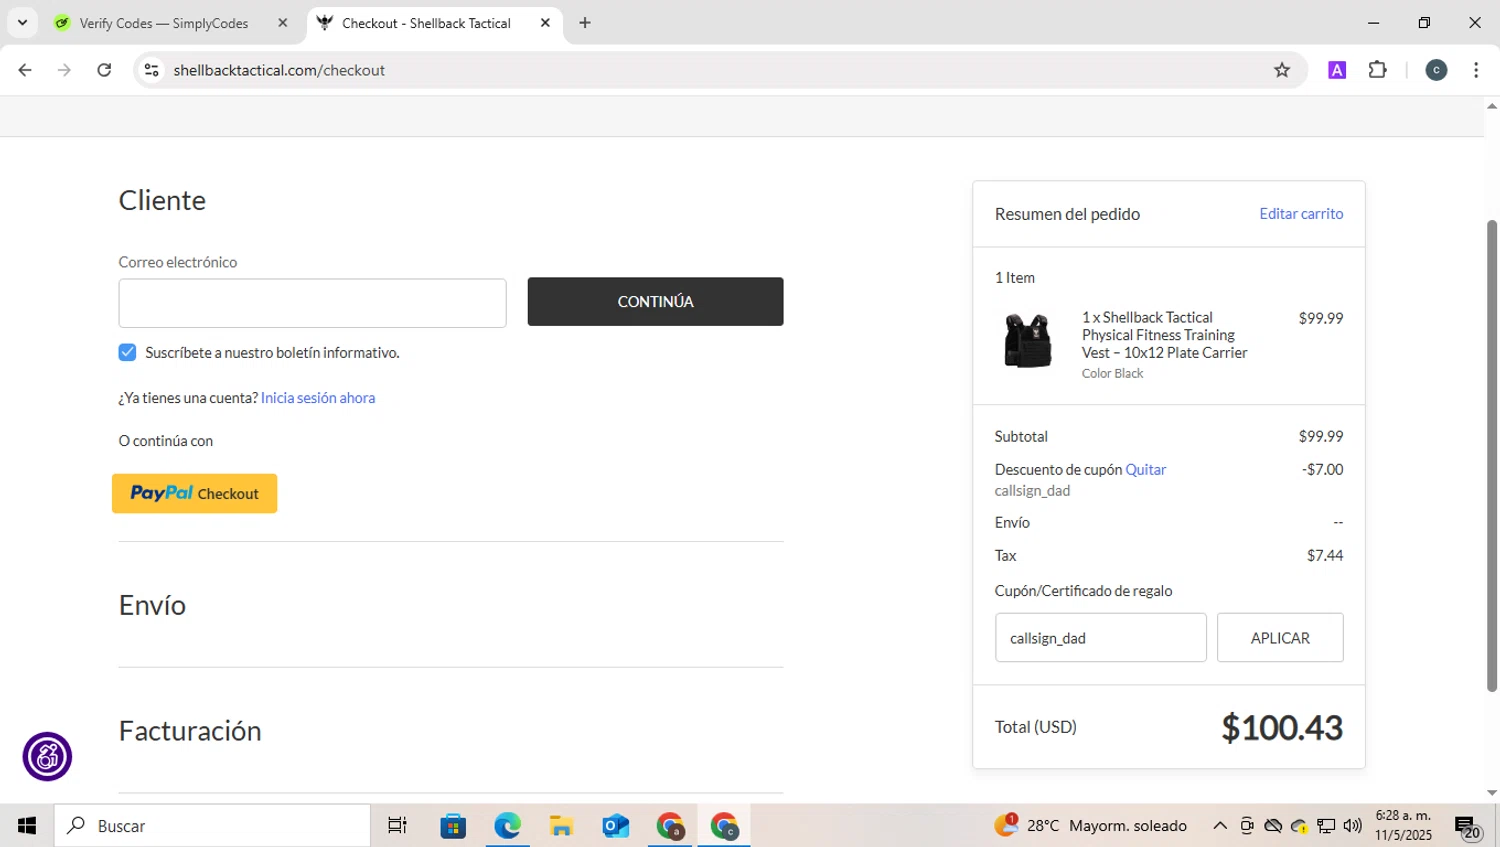Click the Resumen del pedido heading
Viewport: 1500px width, 847px height.
pos(1067,214)
